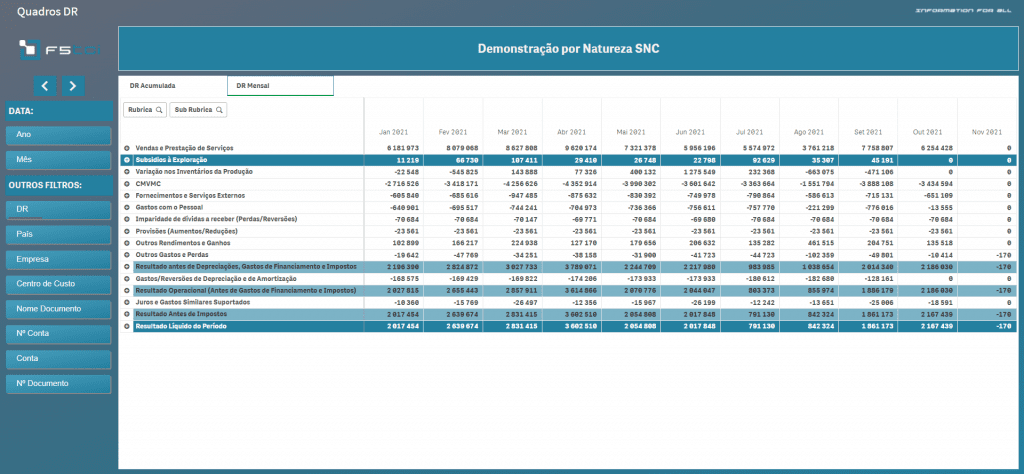Expand Juros e Gastos Similares Suportados row
The width and height of the screenshot is (1024, 474).
pyautogui.click(x=127, y=302)
